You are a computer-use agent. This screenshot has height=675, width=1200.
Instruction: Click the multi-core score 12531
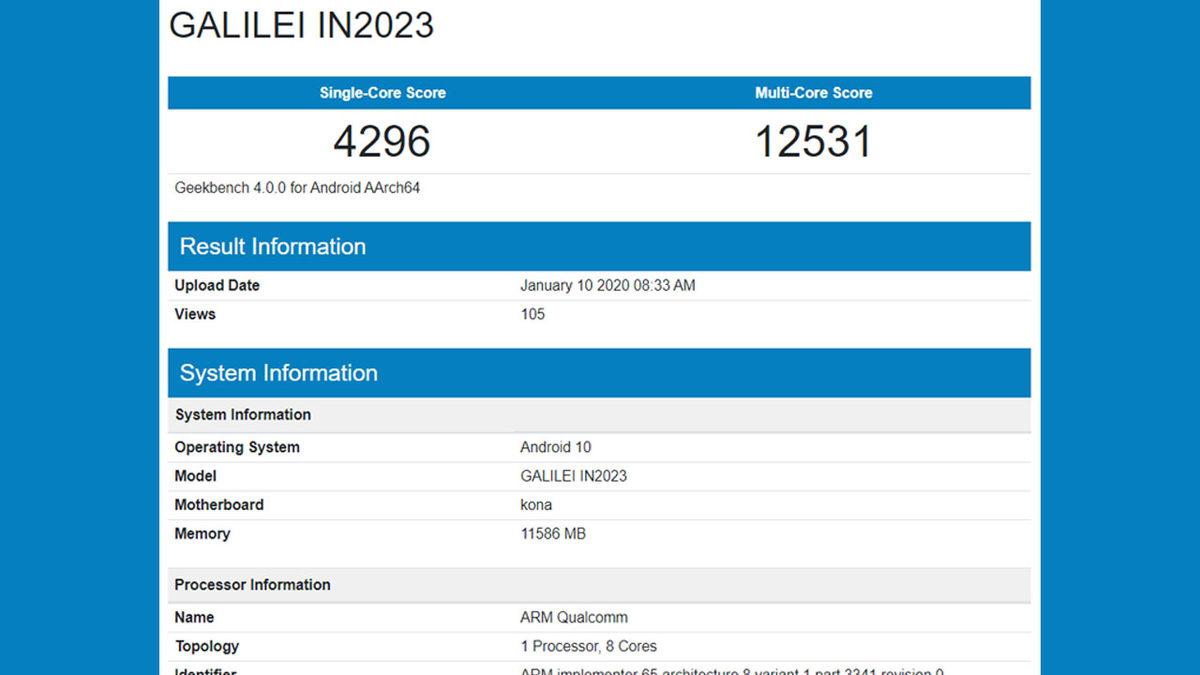[812, 141]
